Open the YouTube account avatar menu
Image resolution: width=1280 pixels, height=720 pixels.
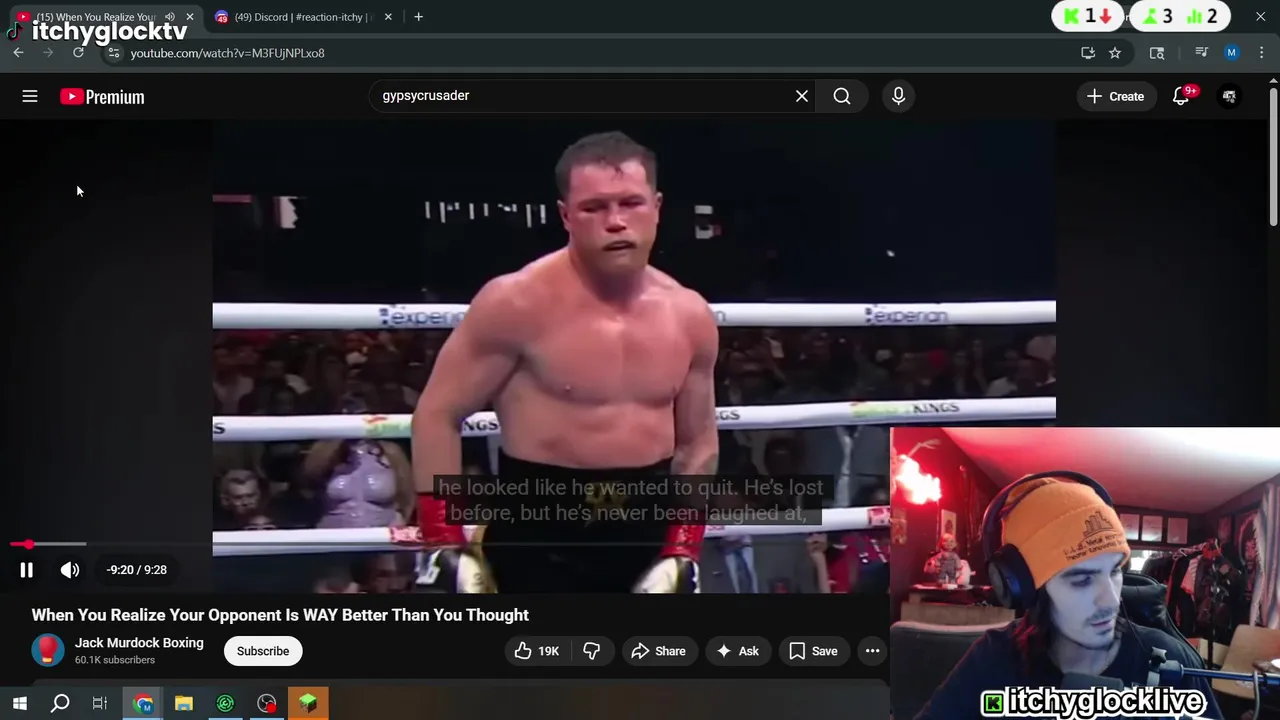click(x=1229, y=96)
